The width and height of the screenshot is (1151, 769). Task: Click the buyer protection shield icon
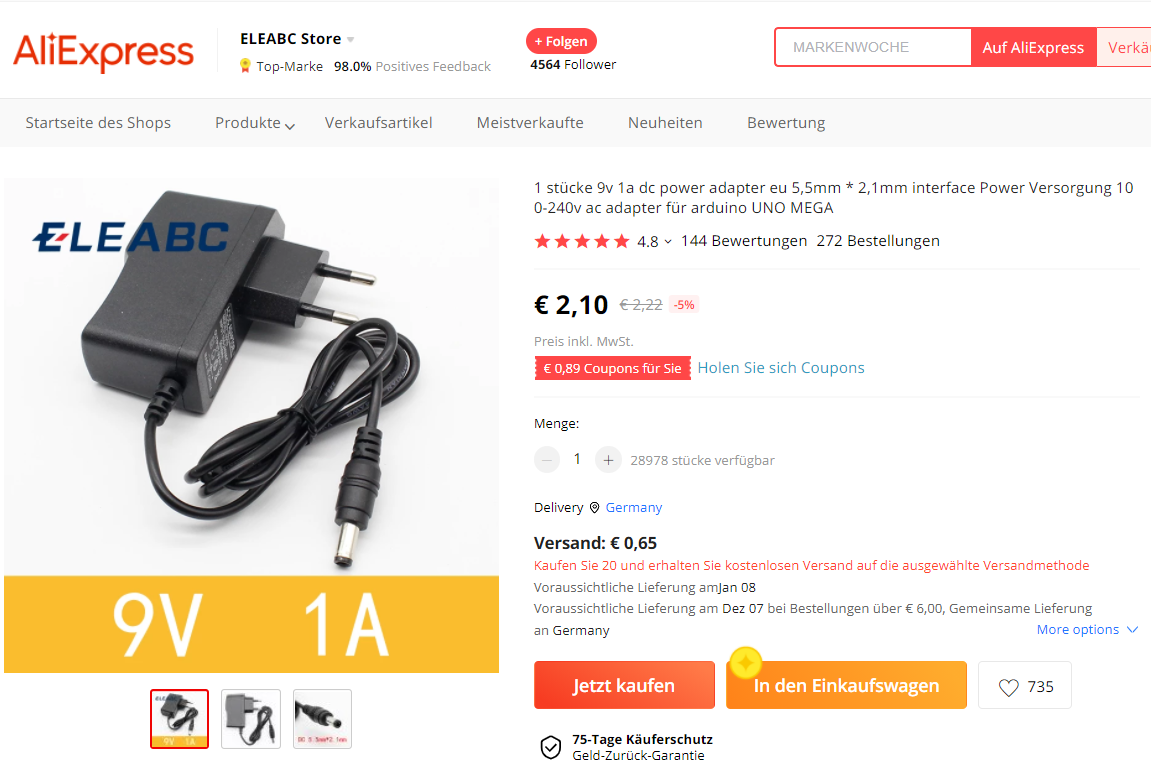tap(551, 747)
